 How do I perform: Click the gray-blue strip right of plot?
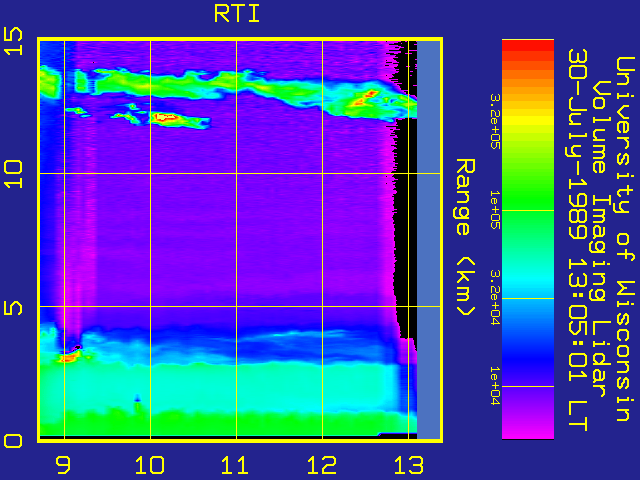click(429, 240)
